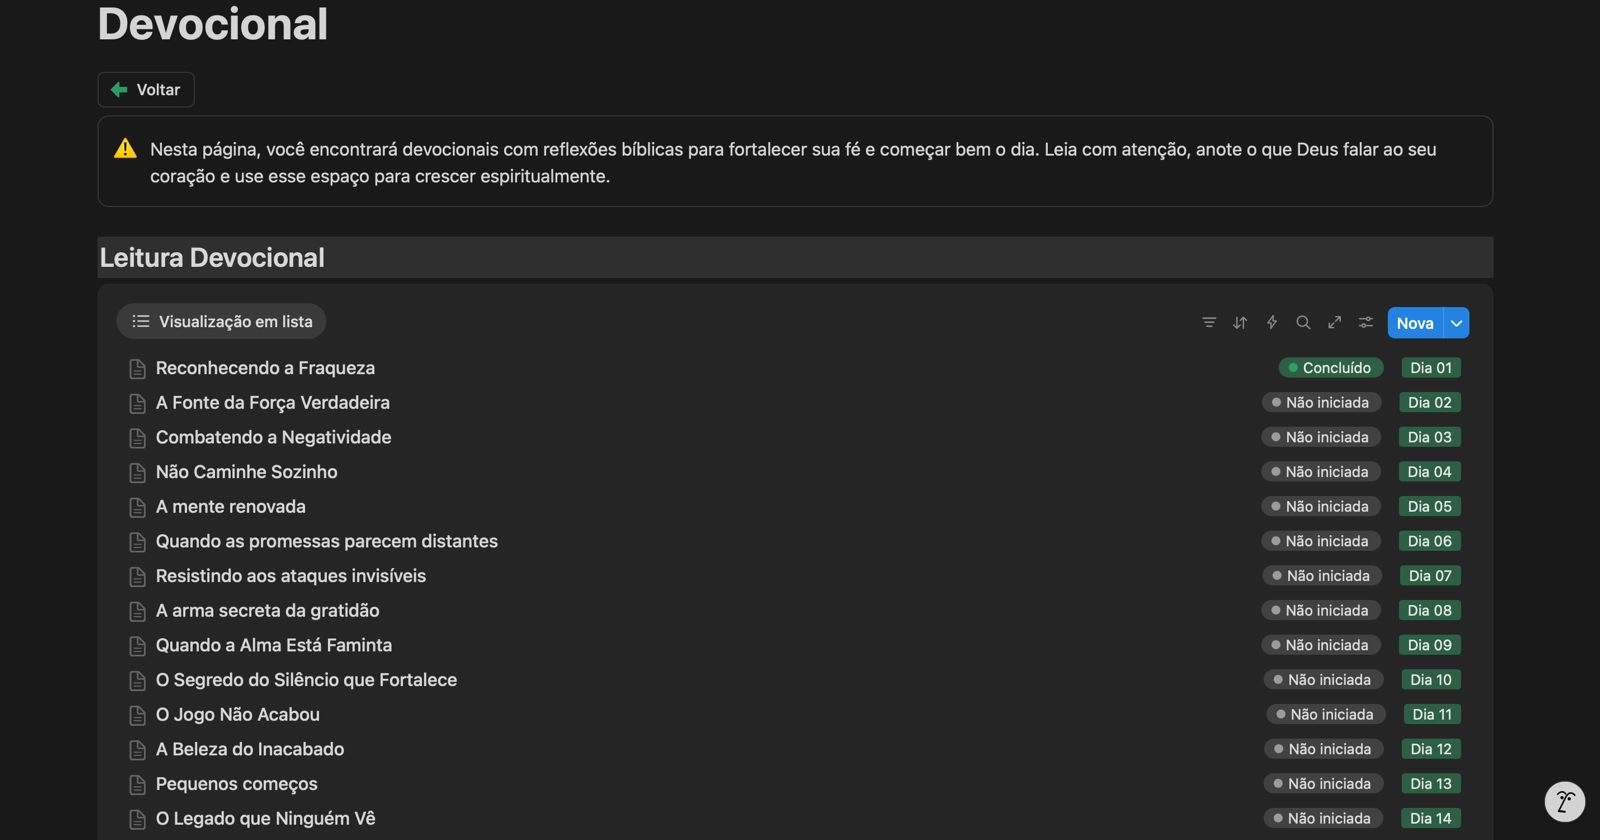The width and height of the screenshot is (1600, 840).
Task: Open A Fonte da Força Verdadeira page
Action: [272, 403]
